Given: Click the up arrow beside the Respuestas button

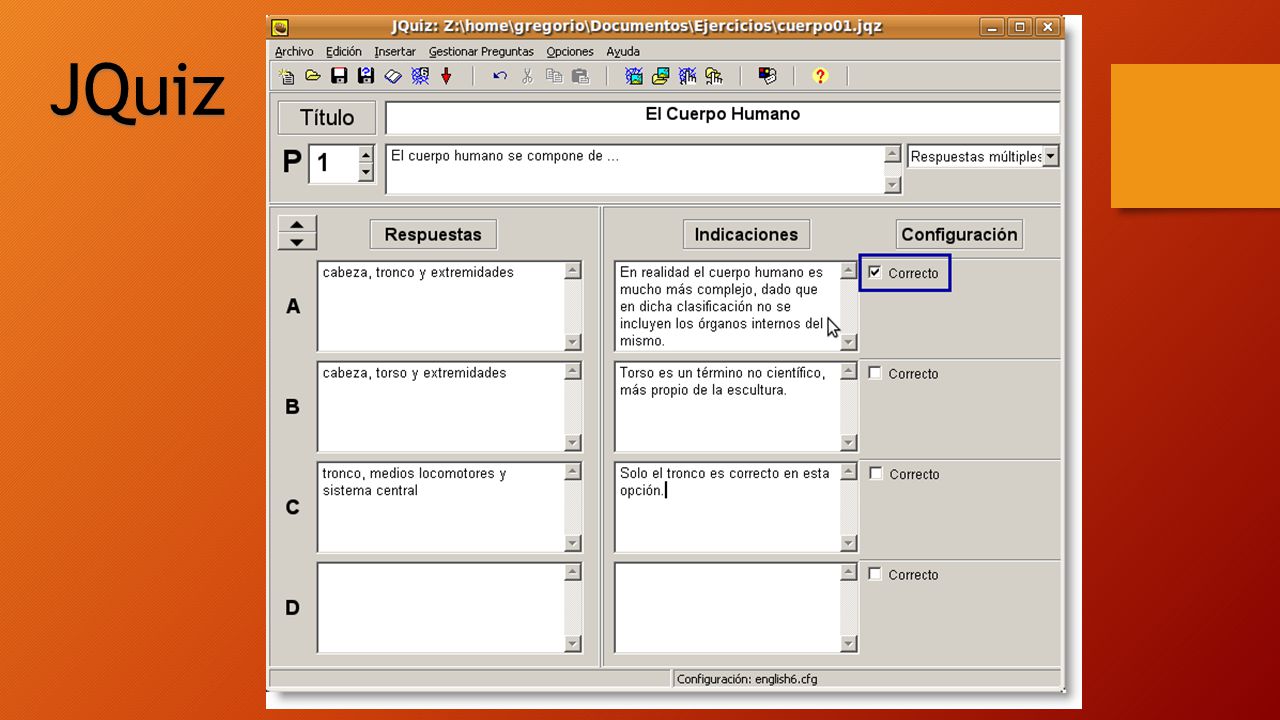Looking at the screenshot, I should pos(297,224).
